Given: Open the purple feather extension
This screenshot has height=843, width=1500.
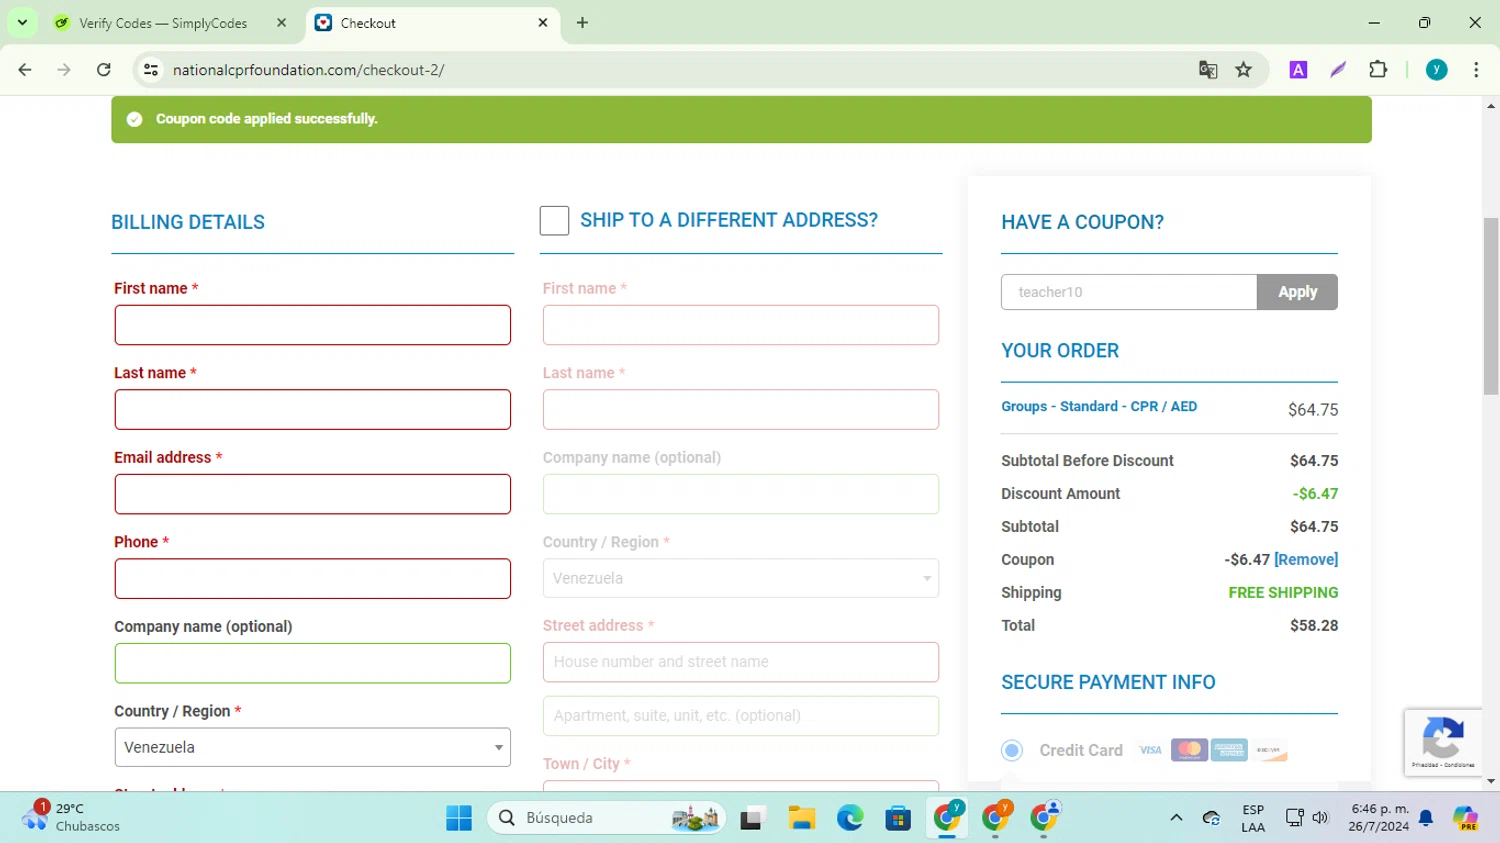Looking at the screenshot, I should [1338, 70].
